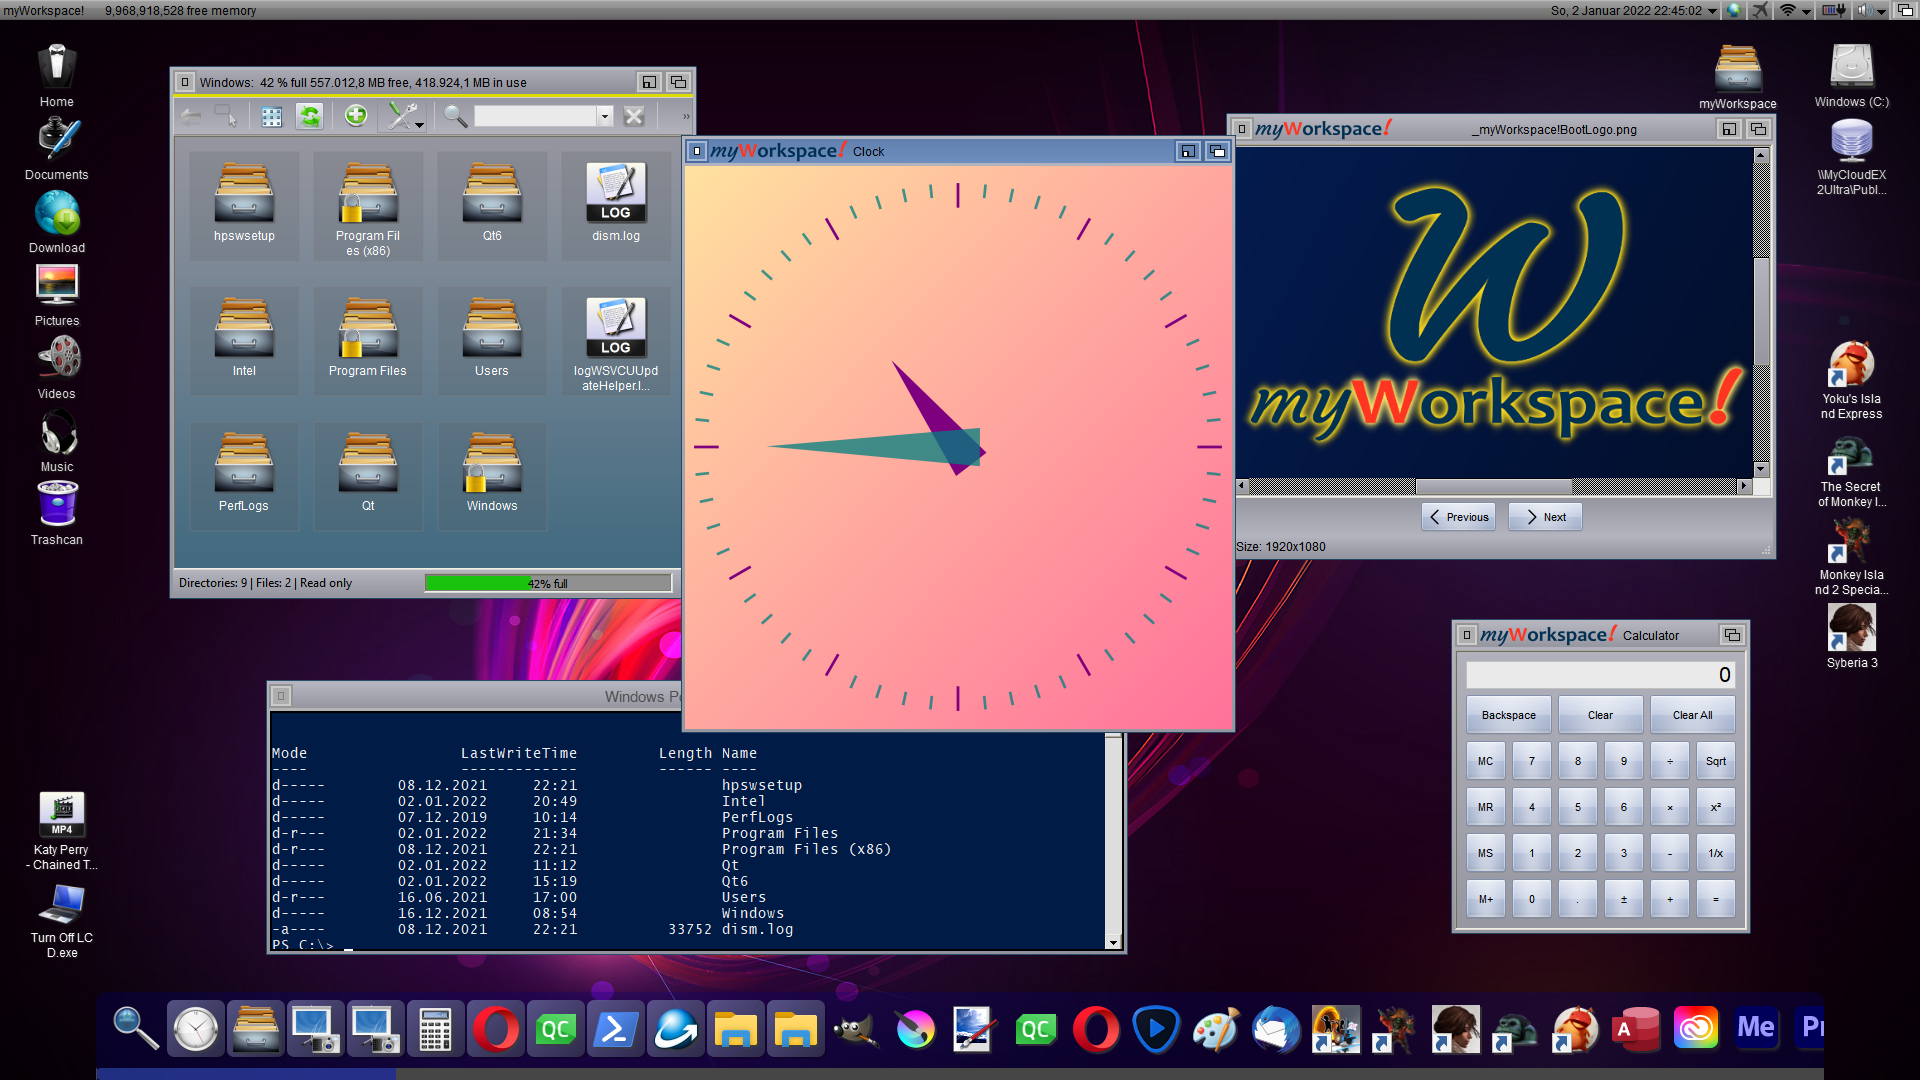Launch GIMP from the dock
Screen dimensions: 1920x1080
point(856,1028)
